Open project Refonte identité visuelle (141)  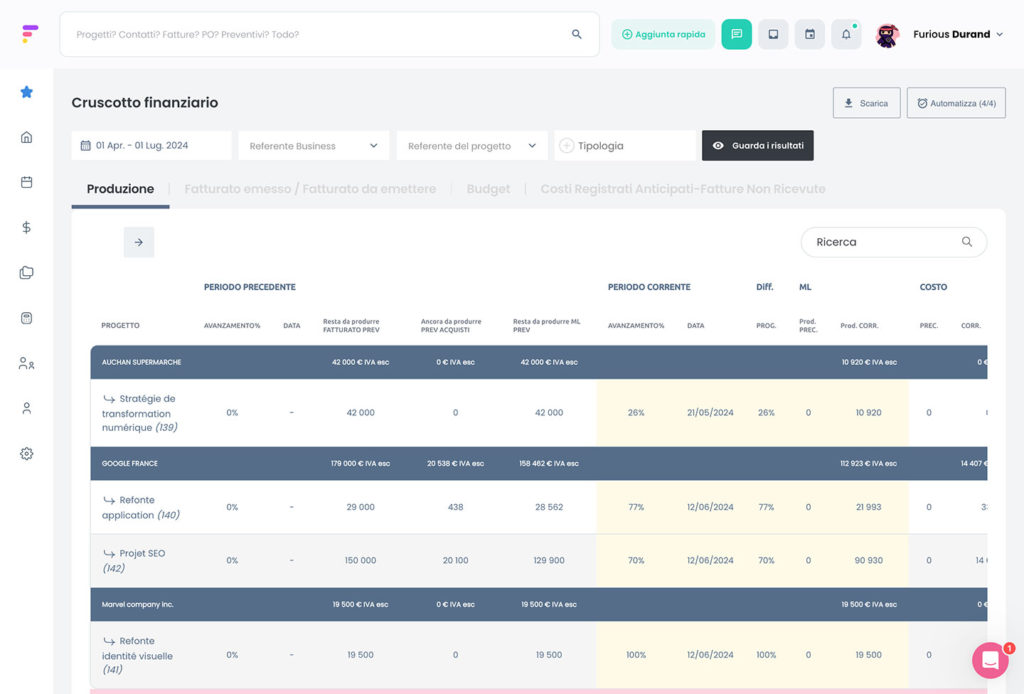click(138, 655)
